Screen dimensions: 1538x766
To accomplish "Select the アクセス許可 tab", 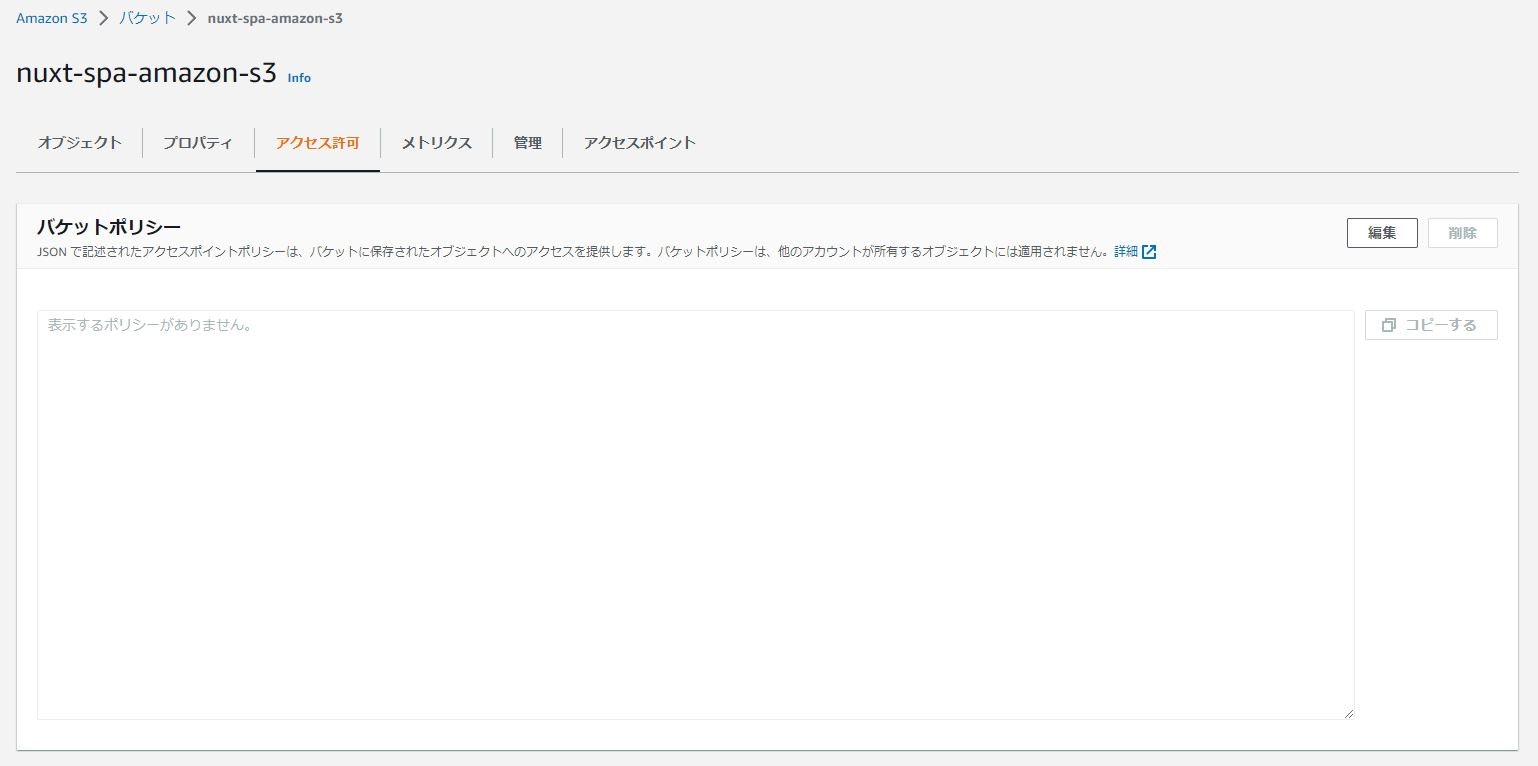I will click(x=317, y=142).
